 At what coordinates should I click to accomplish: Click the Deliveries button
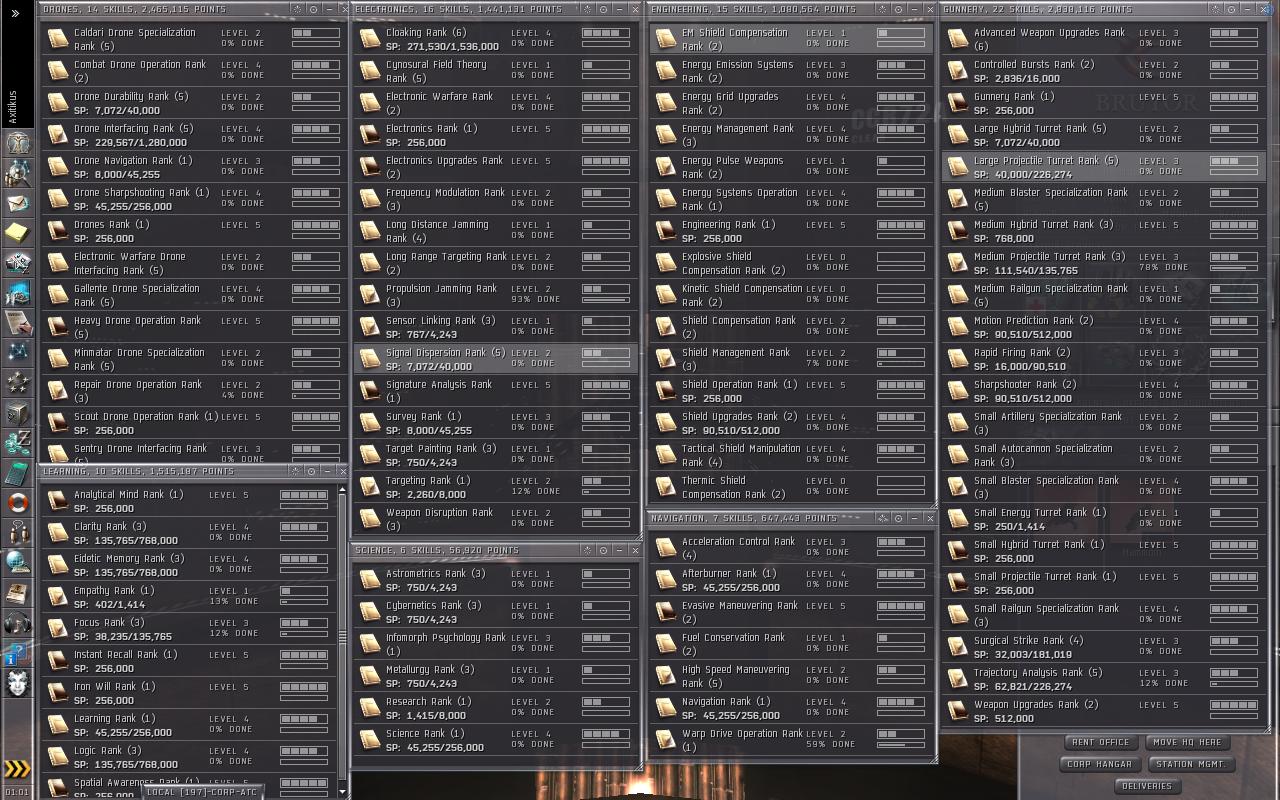coord(1146,786)
